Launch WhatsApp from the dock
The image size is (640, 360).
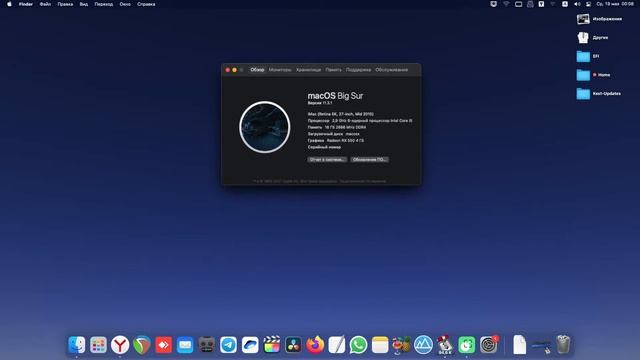(358, 345)
